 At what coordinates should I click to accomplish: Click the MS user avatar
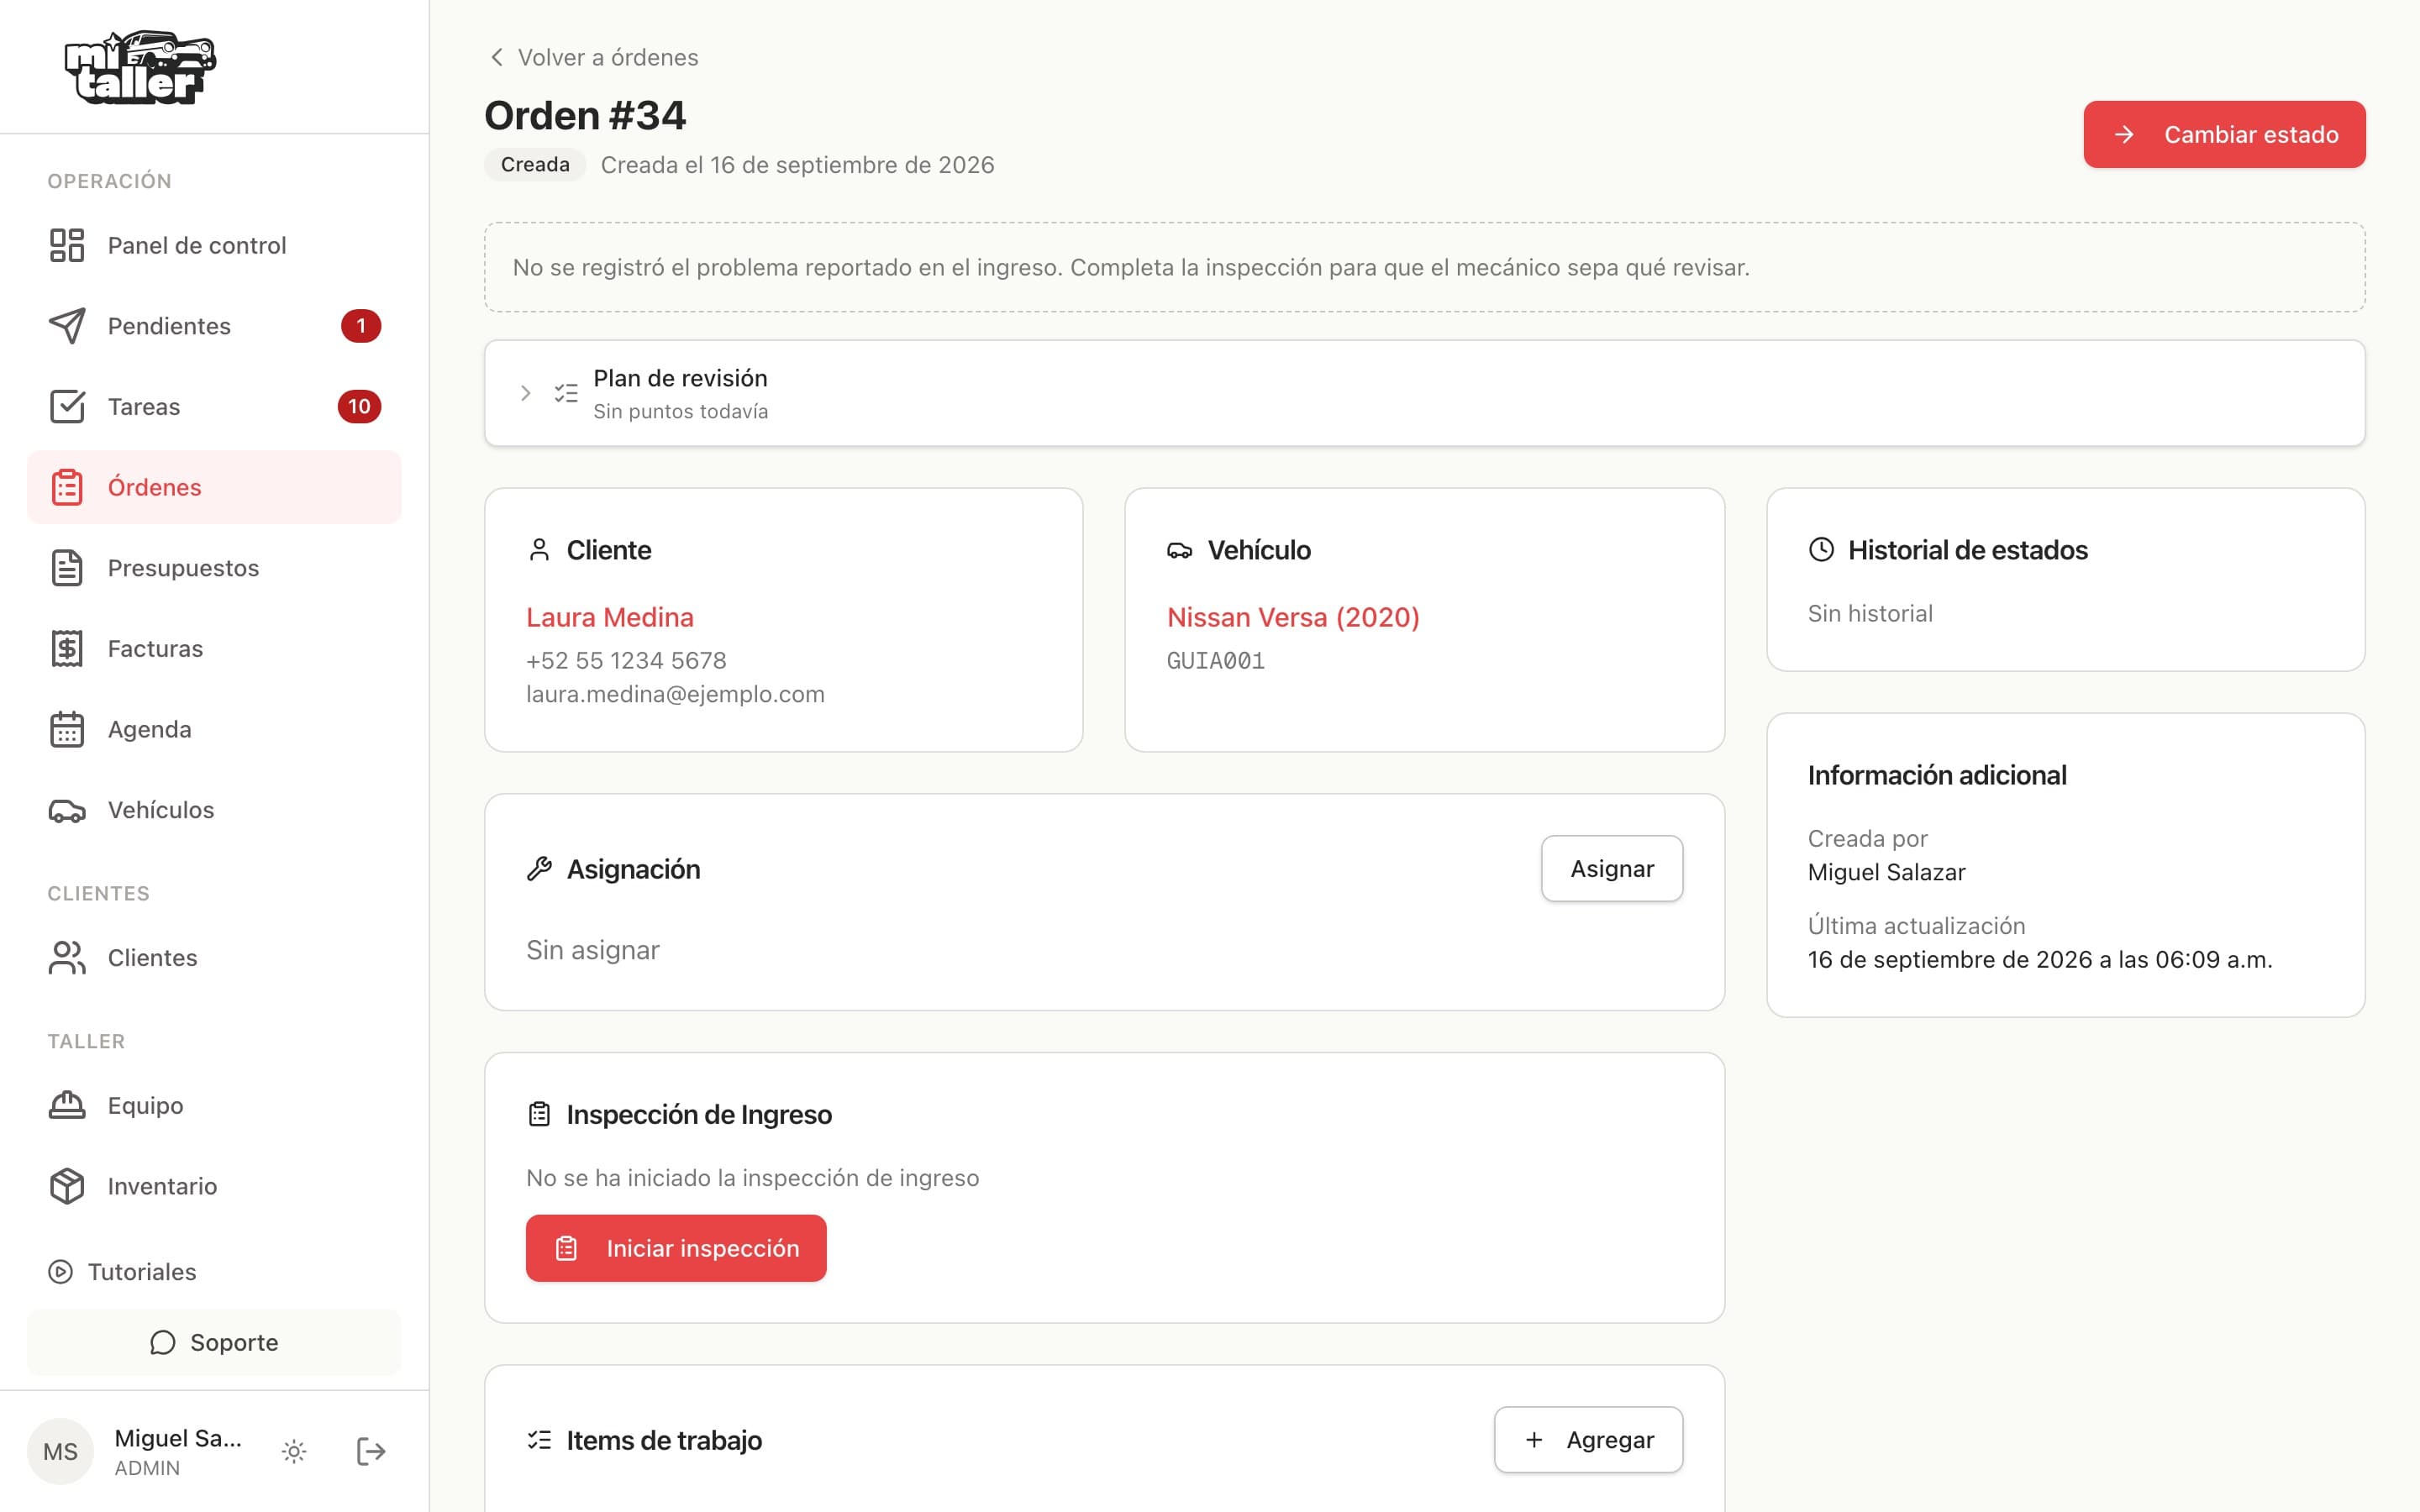click(x=60, y=1451)
